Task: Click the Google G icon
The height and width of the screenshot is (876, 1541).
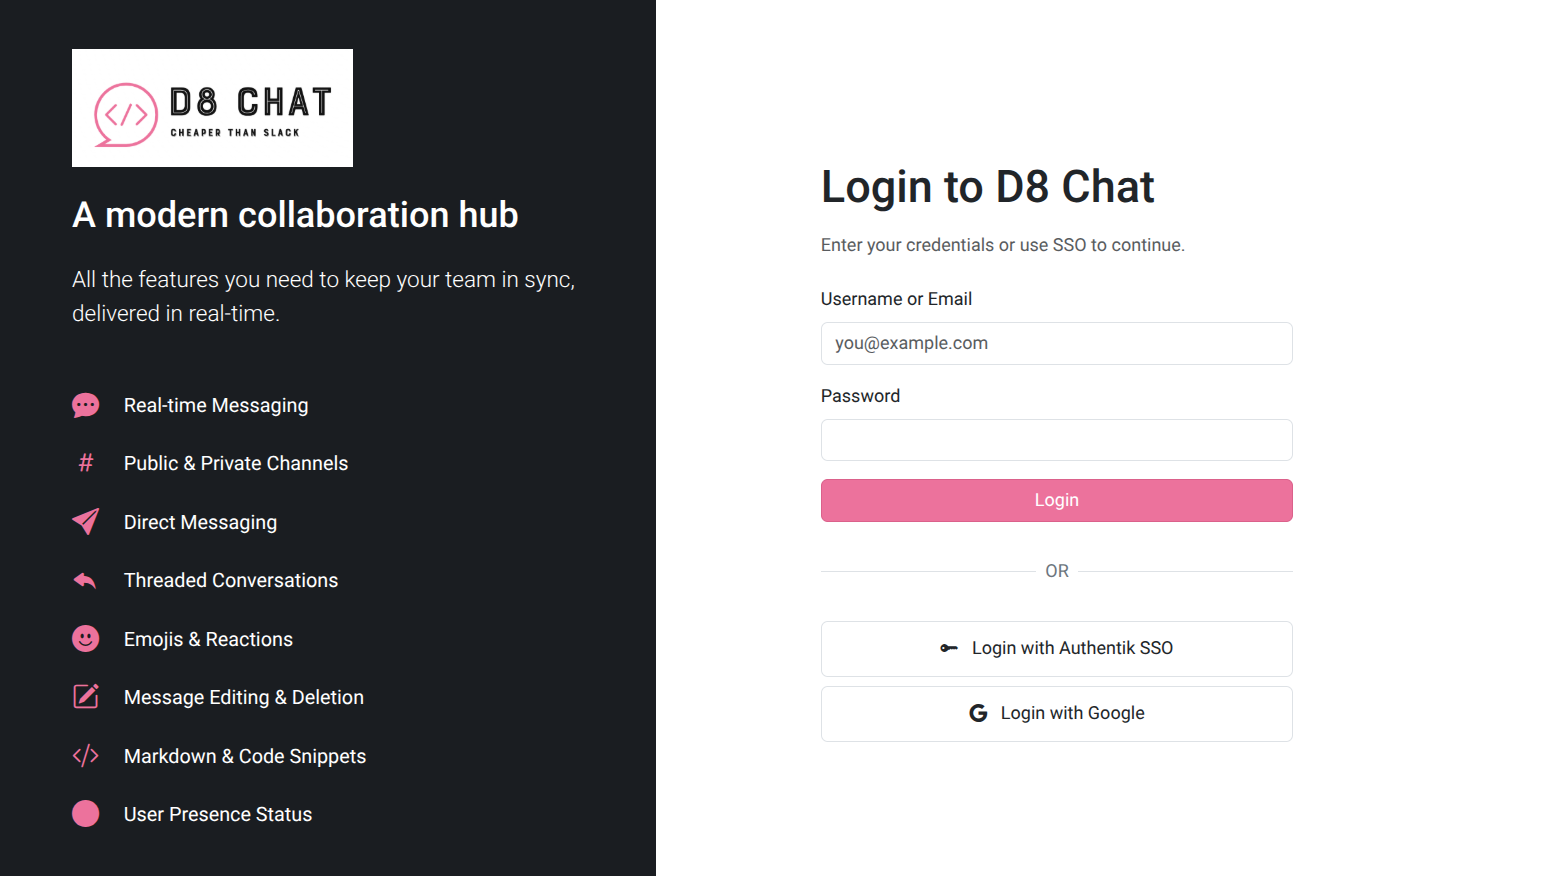Action: coord(978,713)
